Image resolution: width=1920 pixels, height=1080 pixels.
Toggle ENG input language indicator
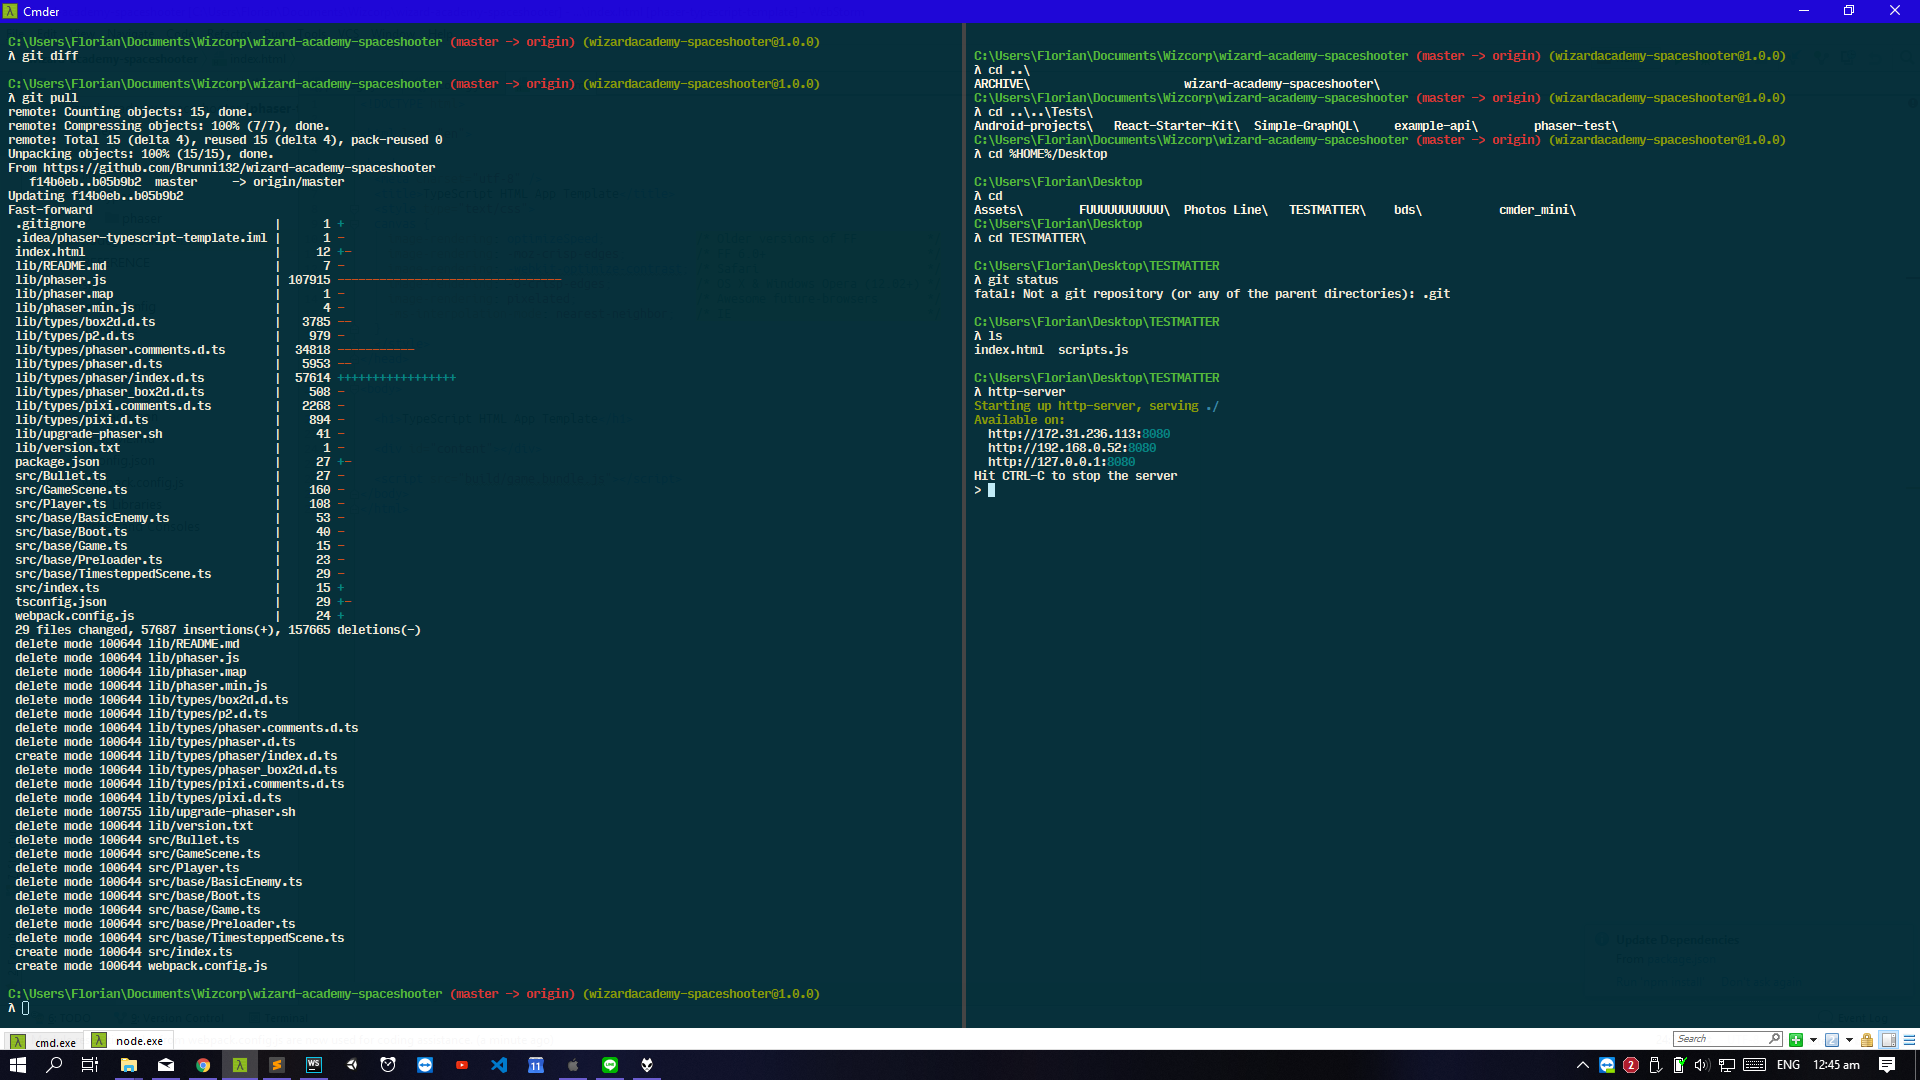click(1788, 1065)
